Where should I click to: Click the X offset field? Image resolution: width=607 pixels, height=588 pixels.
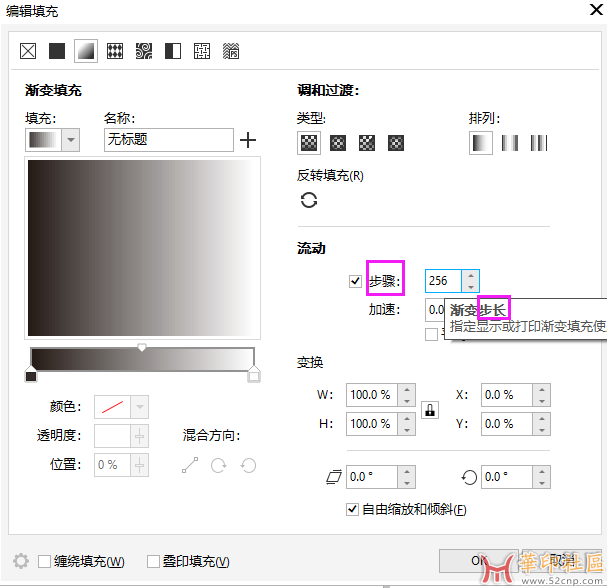(507, 395)
